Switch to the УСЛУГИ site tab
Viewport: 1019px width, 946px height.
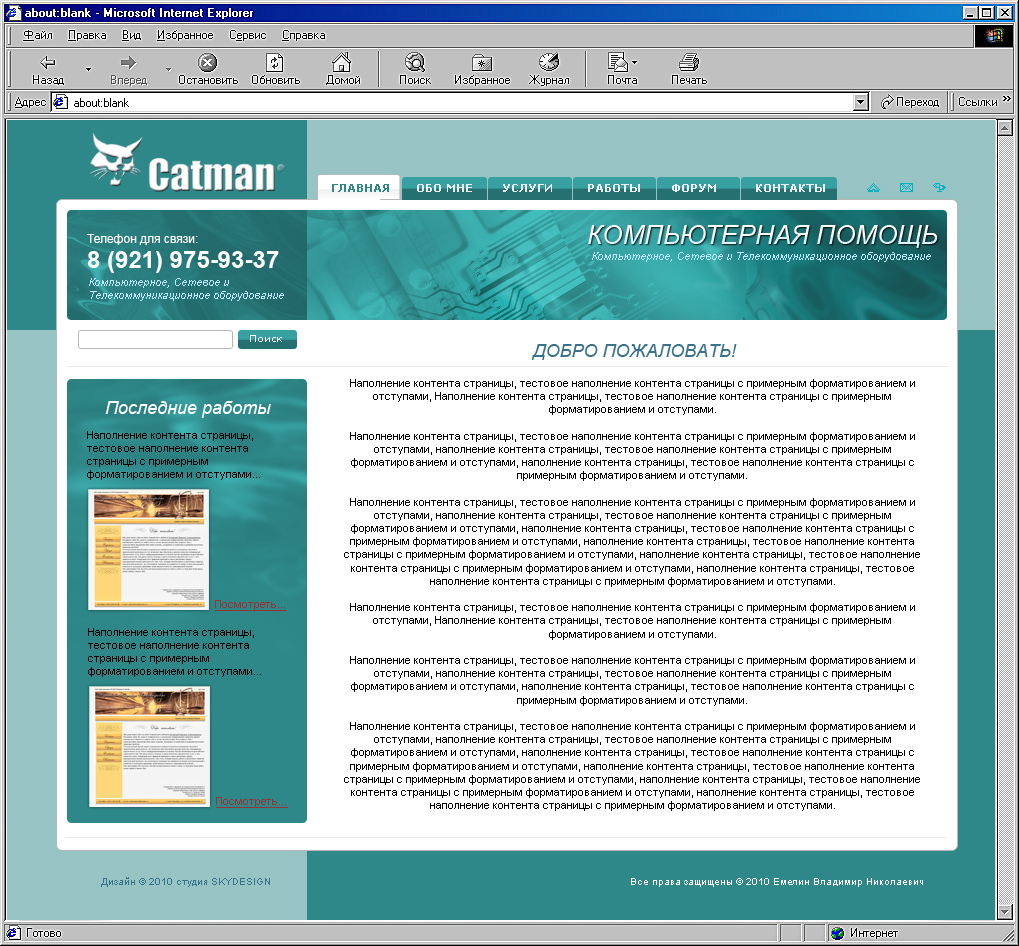pos(528,188)
